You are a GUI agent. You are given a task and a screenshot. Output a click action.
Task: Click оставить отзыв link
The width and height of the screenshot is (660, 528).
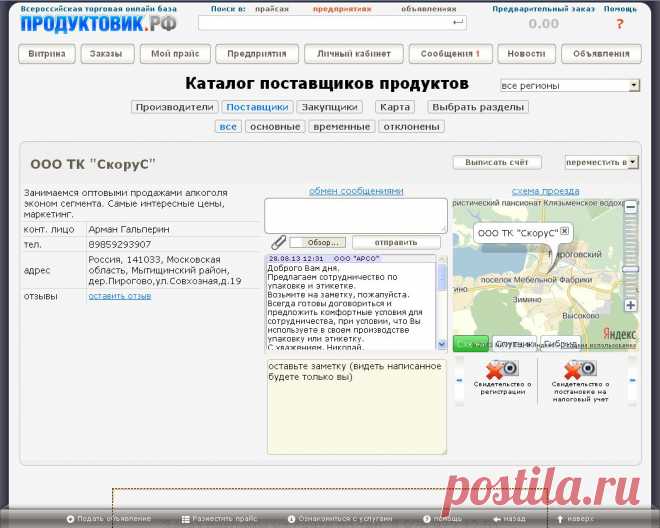tap(120, 296)
